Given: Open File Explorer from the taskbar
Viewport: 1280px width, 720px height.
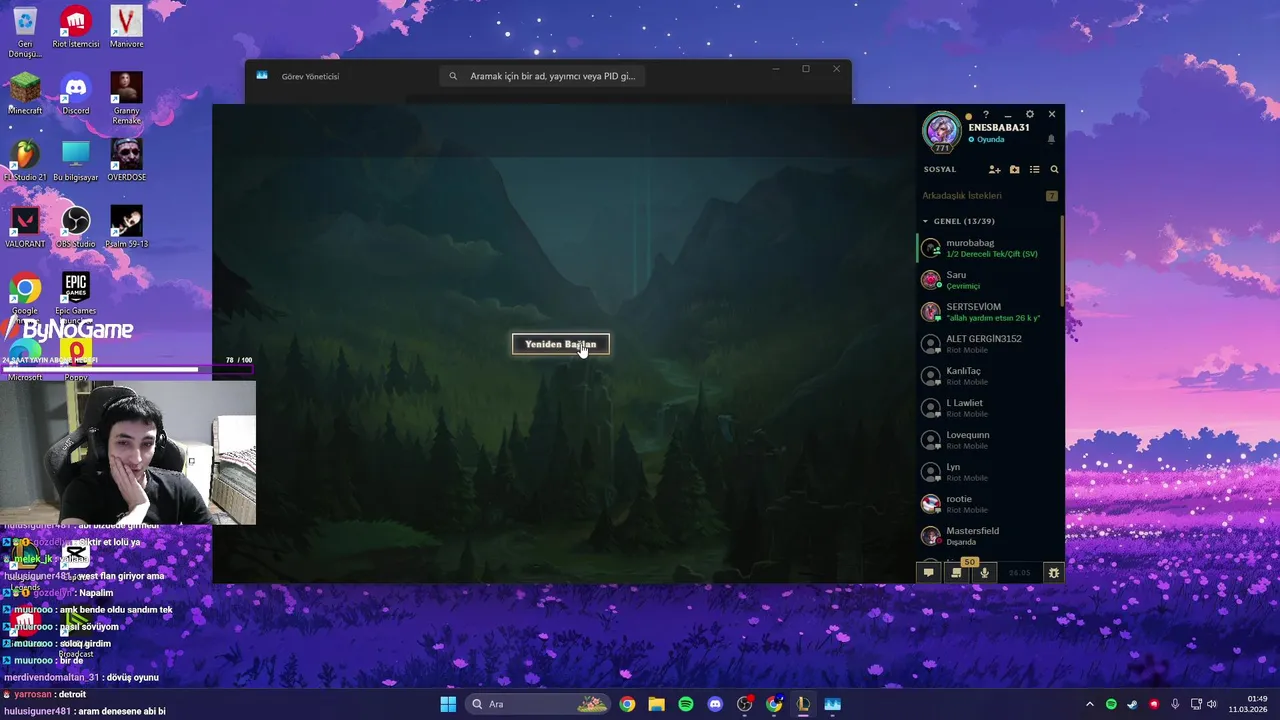Looking at the screenshot, I should [x=656, y=704].
